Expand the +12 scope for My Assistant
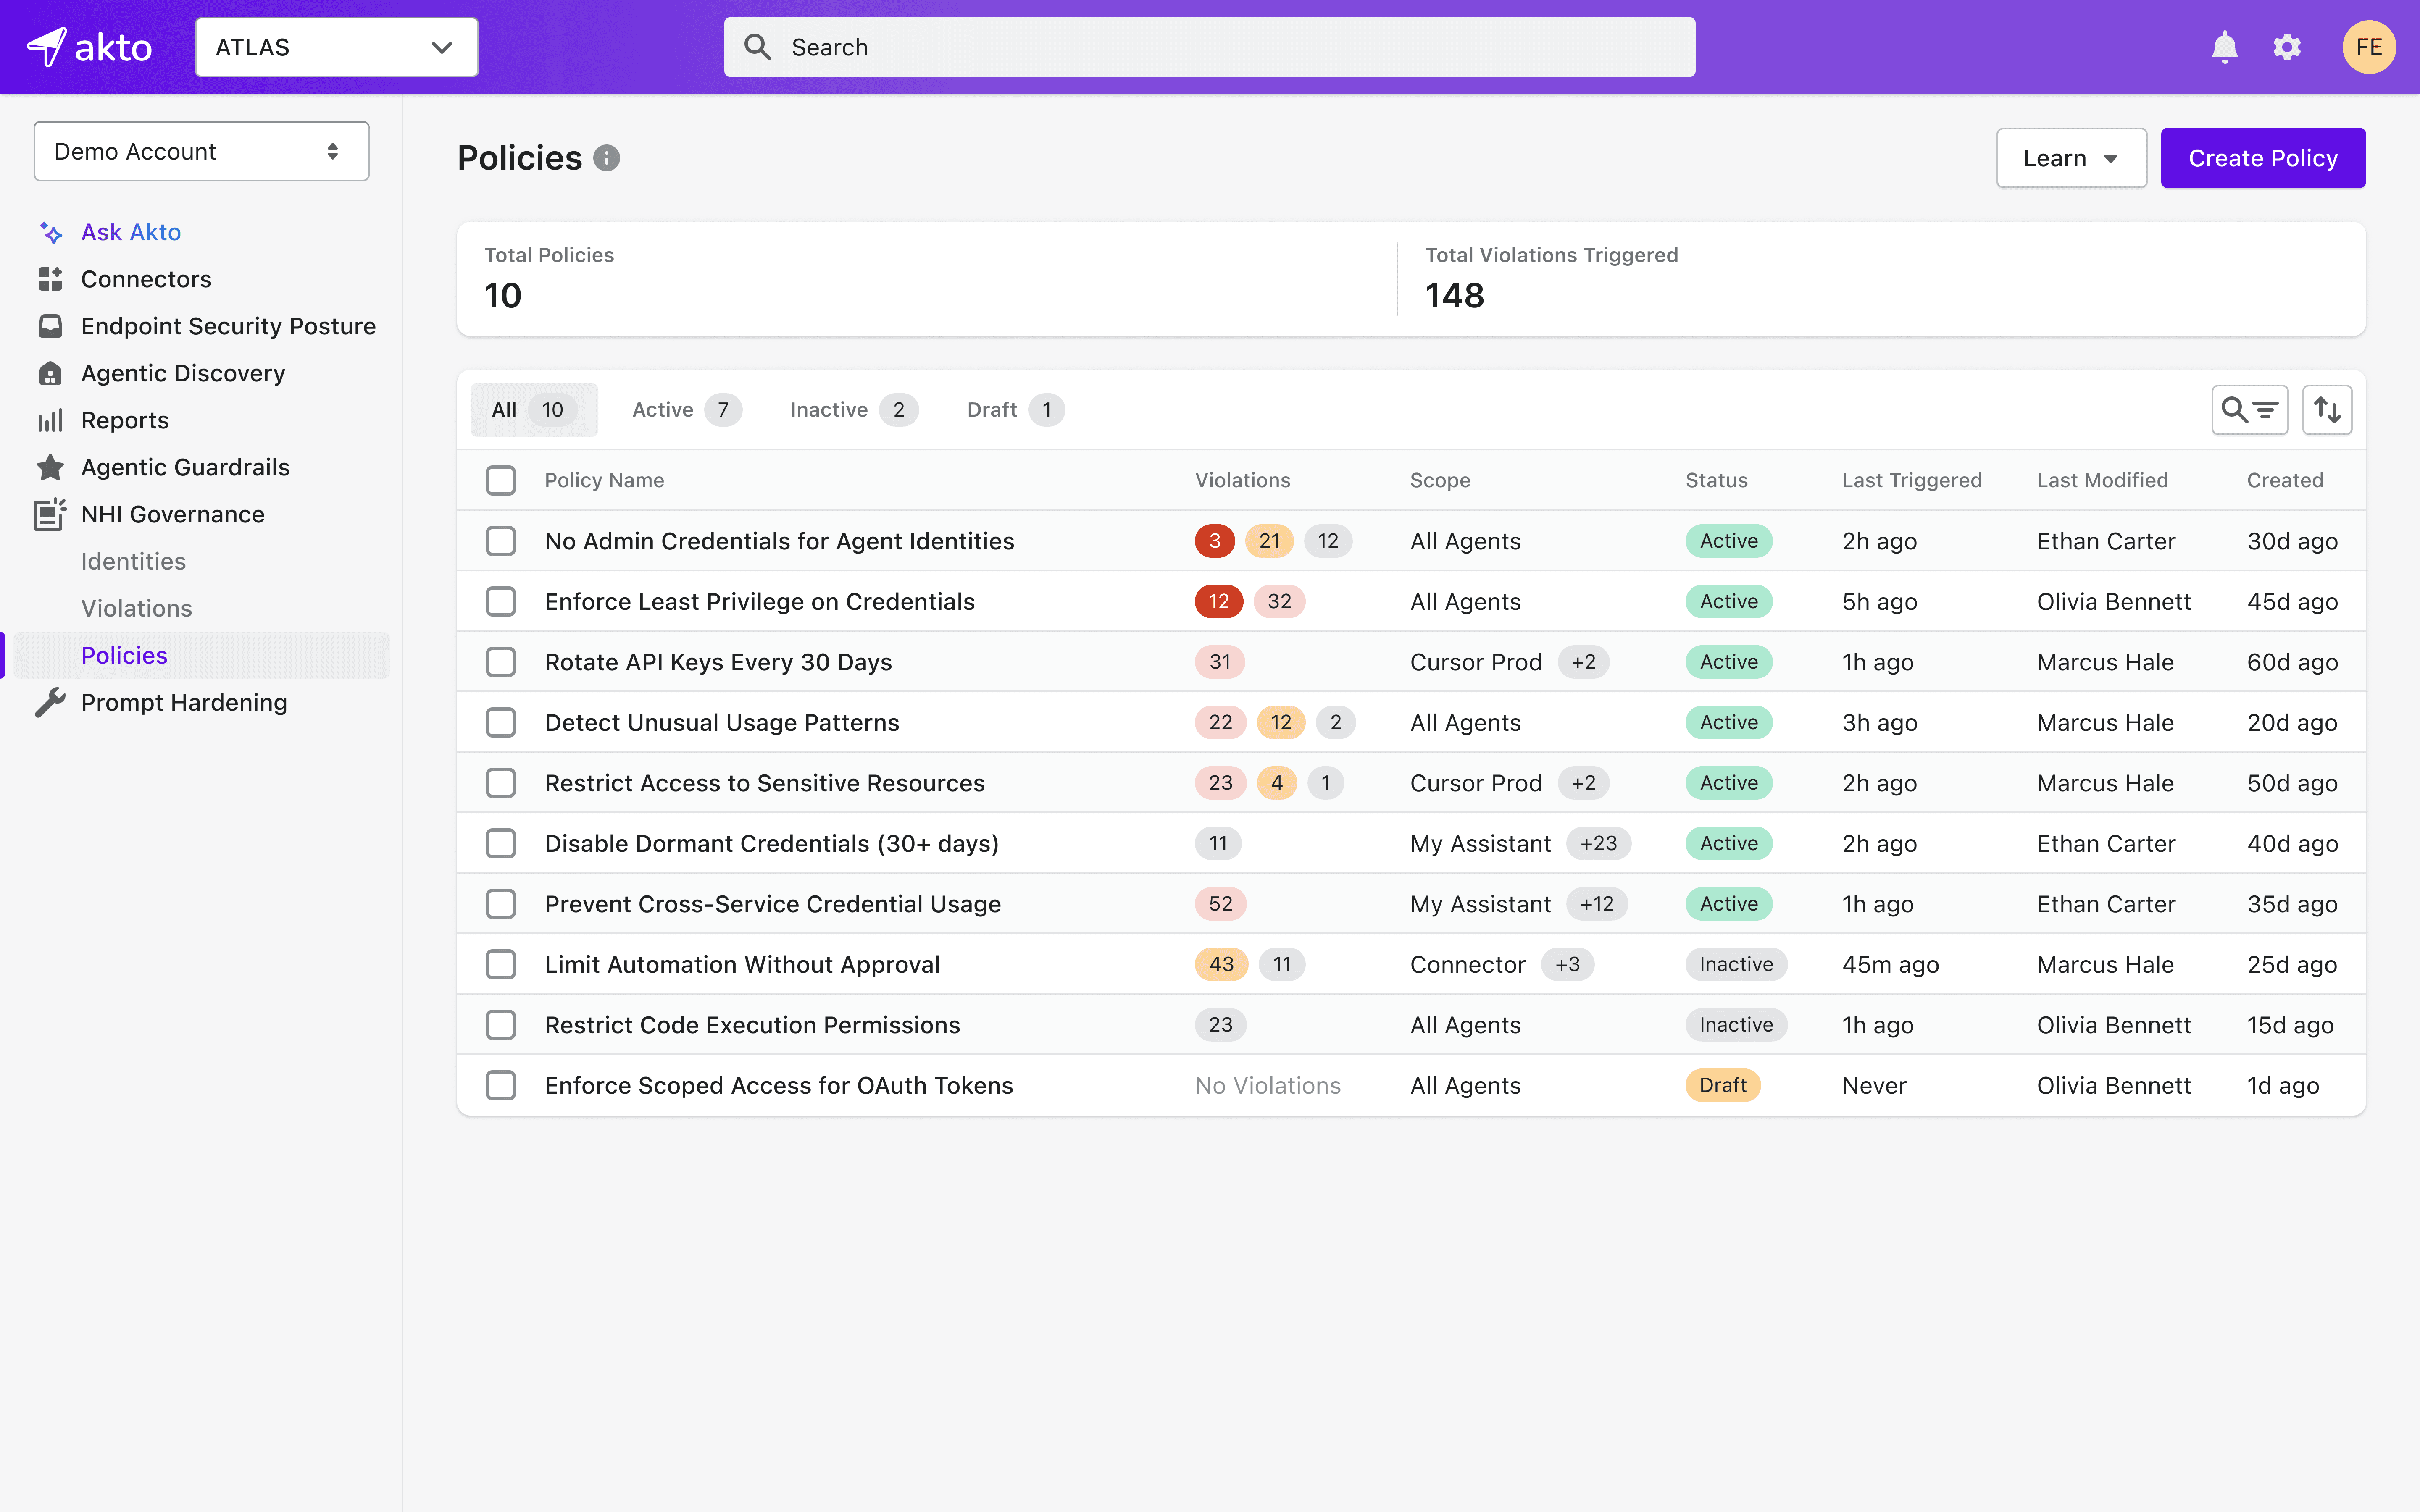2420x1512 pixels. [1597, 904]
